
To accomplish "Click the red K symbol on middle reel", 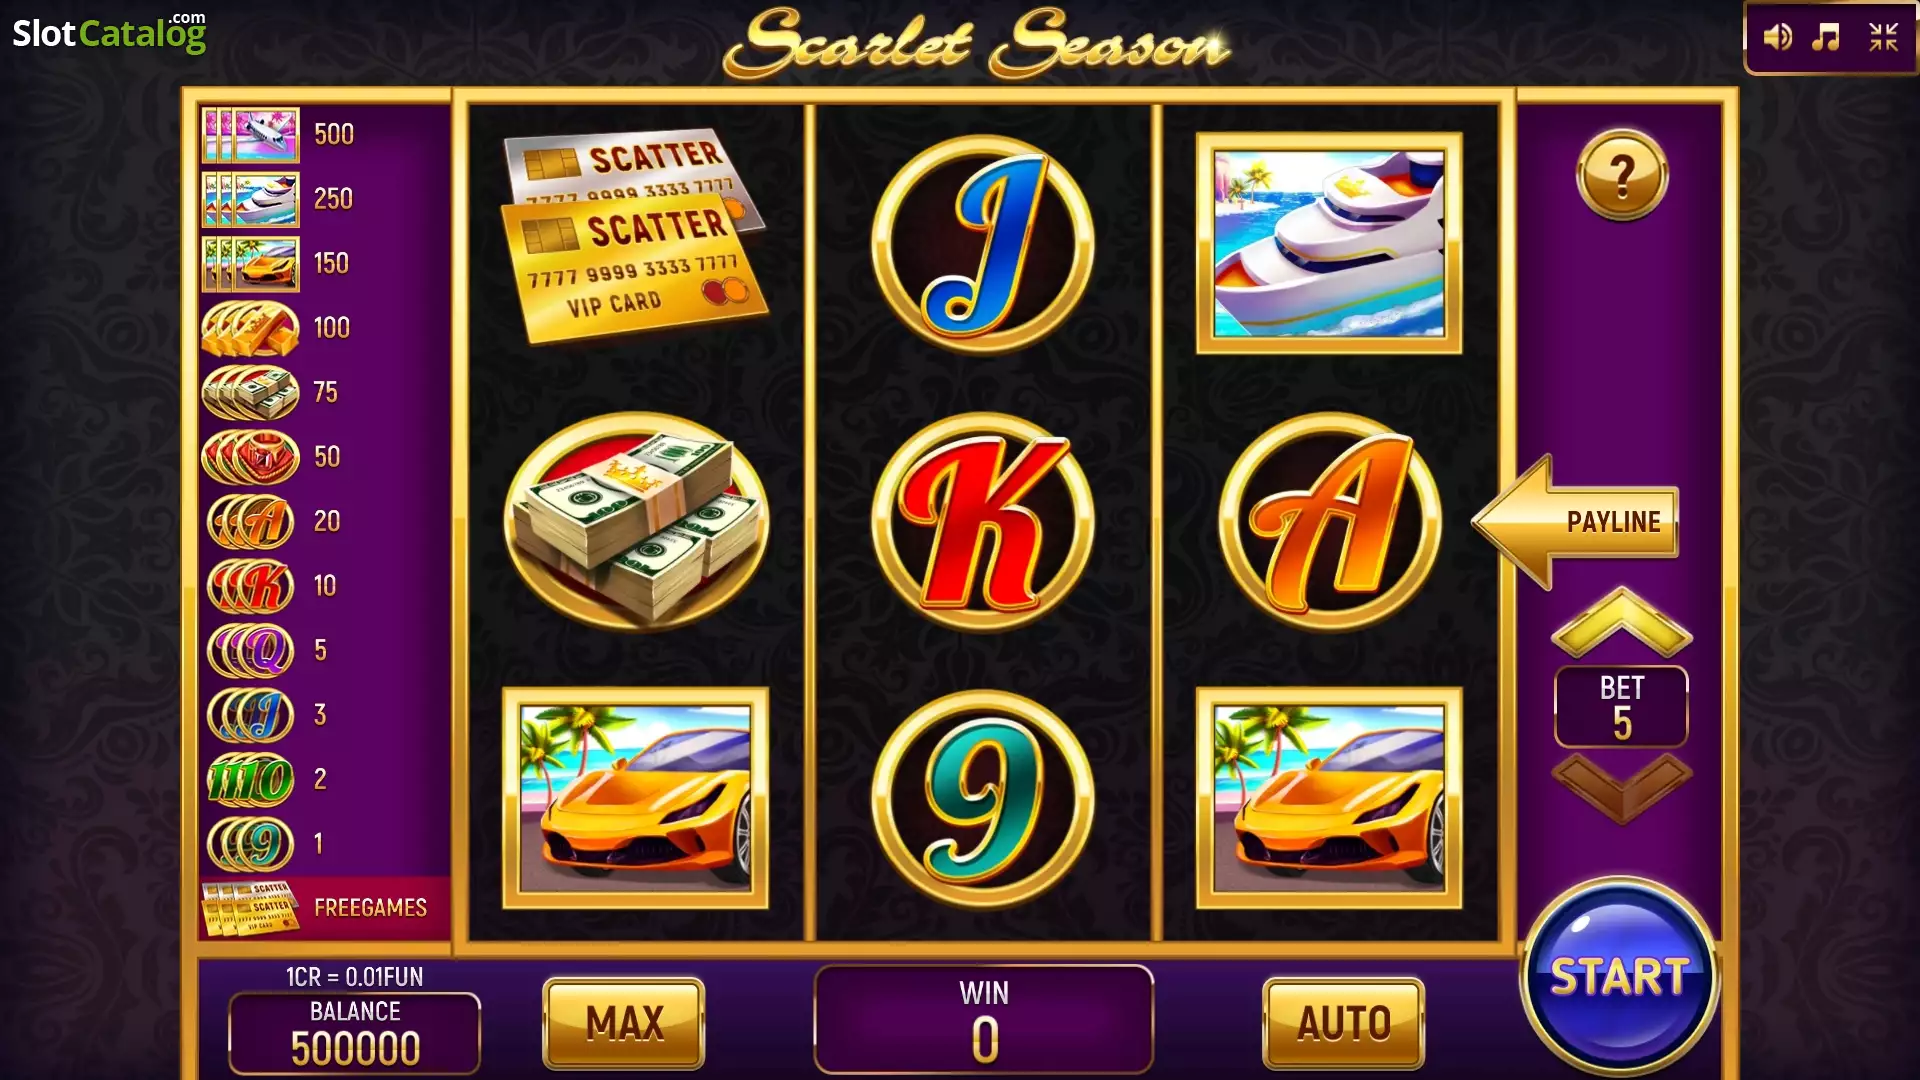I will point(982,521).
